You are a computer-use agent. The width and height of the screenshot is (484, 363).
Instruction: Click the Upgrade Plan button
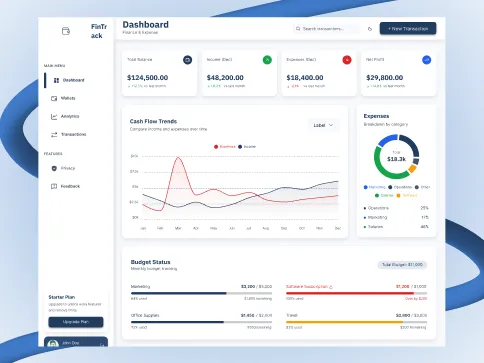[x=76, y=322]
